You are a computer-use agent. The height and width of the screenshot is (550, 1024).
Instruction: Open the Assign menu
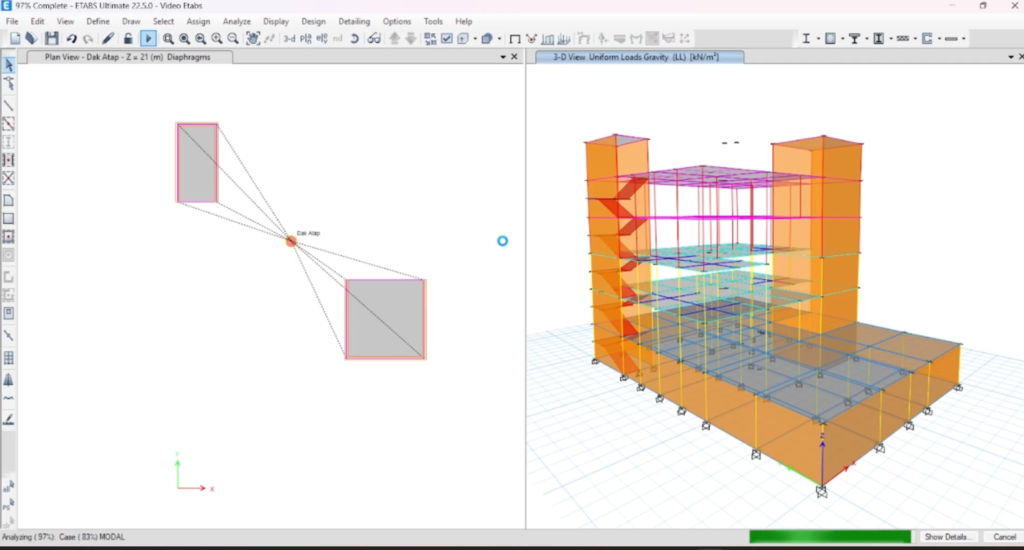pos(198,22)
